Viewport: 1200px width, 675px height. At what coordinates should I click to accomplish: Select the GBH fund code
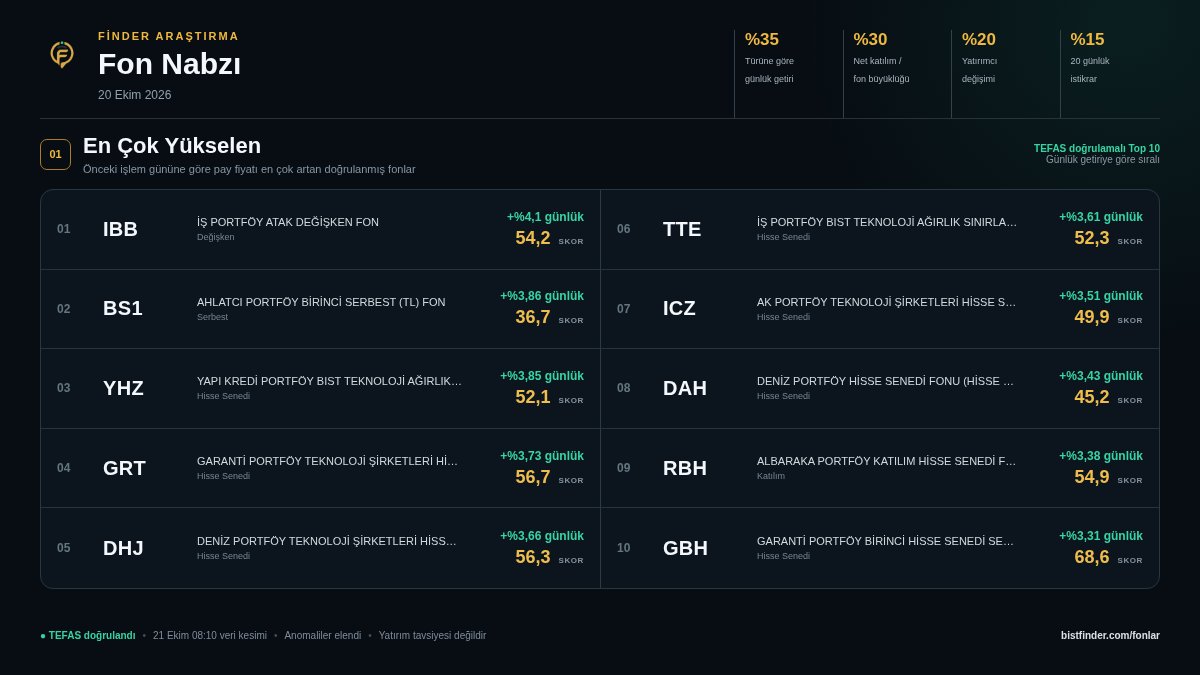pyautogui.click(x=685, y=548)
